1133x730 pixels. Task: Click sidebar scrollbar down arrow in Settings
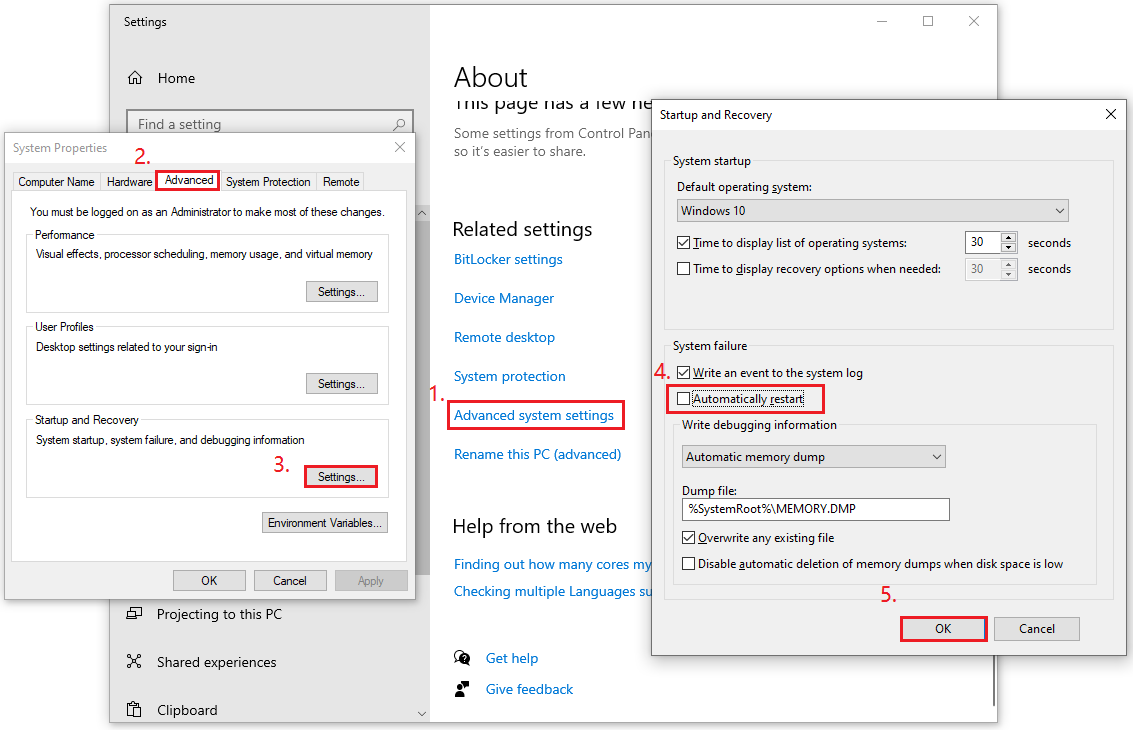(x=422, y=713)
